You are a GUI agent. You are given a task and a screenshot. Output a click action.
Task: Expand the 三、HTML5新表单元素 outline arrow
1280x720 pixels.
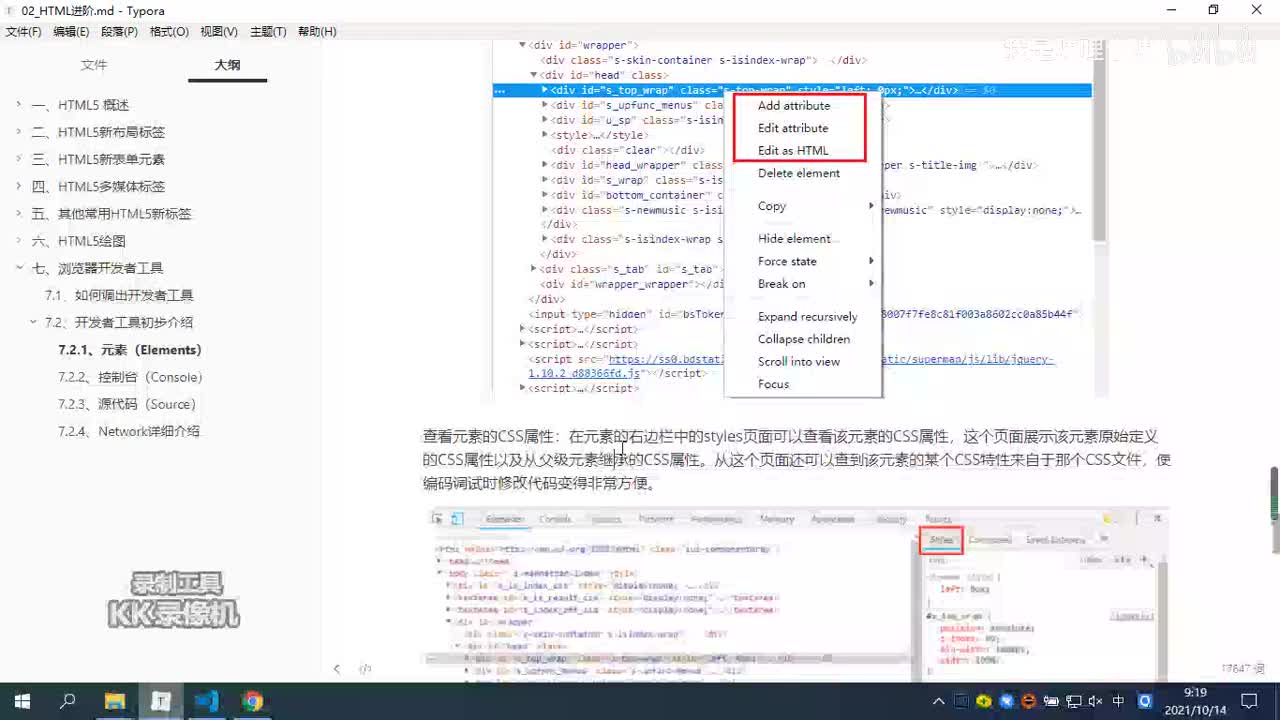click(19, 159)
